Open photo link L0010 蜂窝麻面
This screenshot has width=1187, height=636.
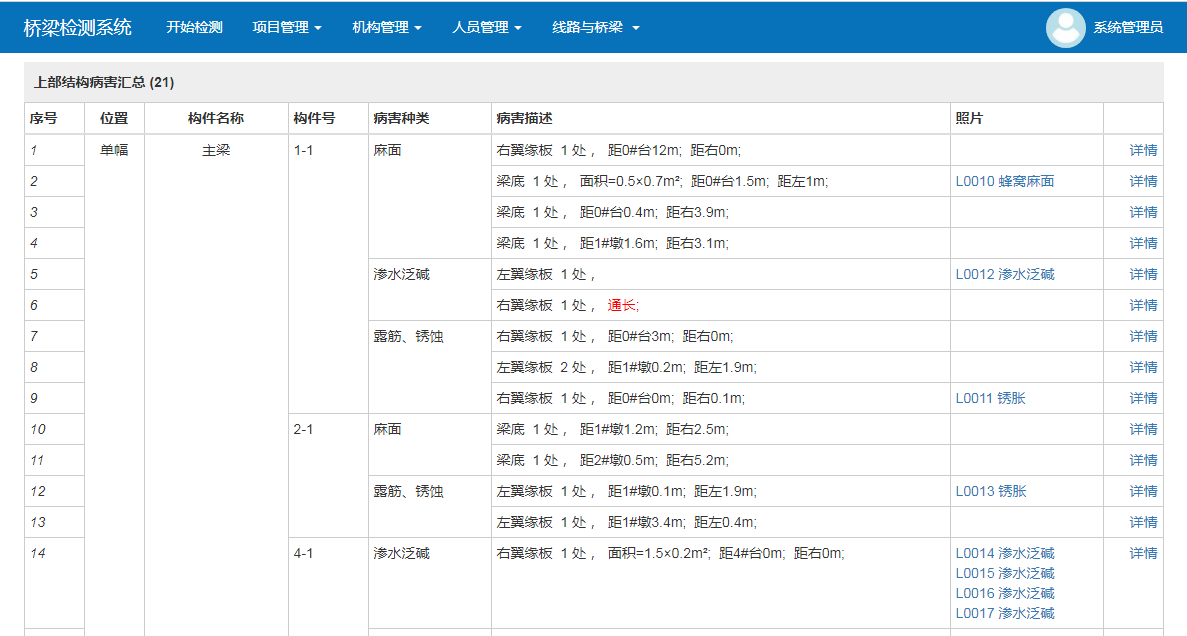(x=1004, y=181)
